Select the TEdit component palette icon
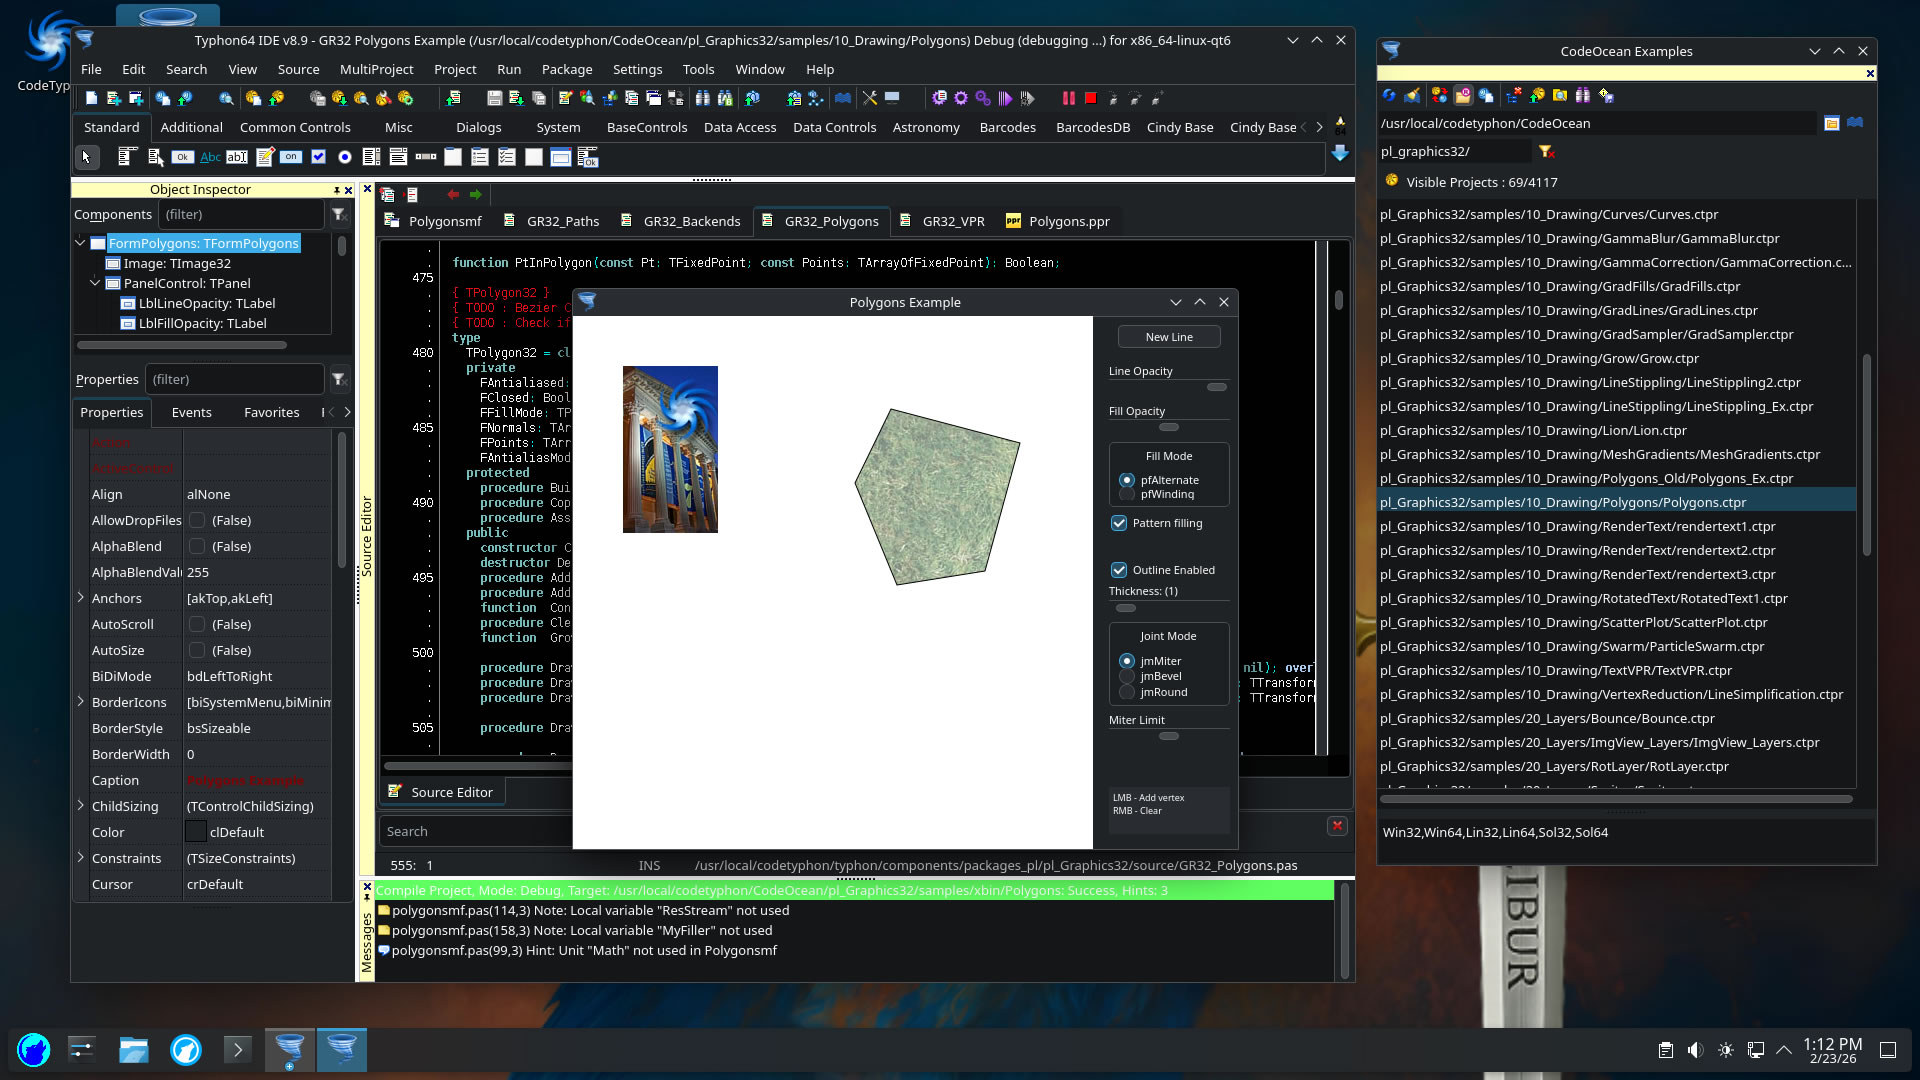The width and height of the screenshot is (1920, 1080). point(237,157)
